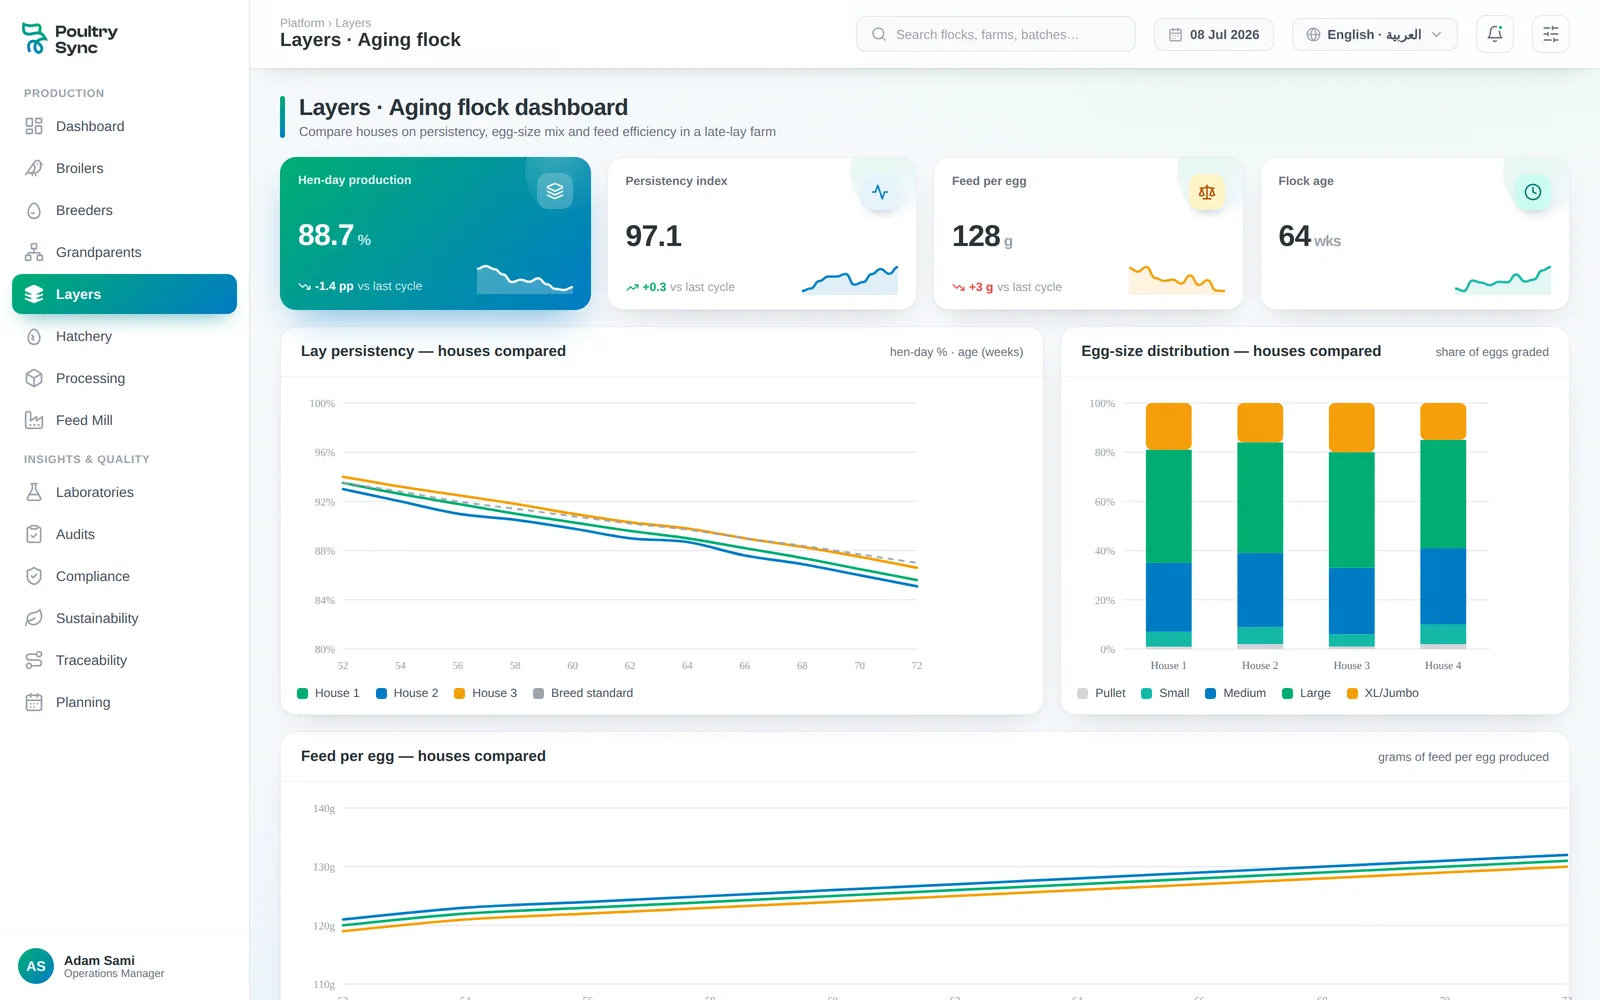Screen dimensions: 1600x1000
Task: Navigate to Hatchery
Action: click(x=124, y=336)
